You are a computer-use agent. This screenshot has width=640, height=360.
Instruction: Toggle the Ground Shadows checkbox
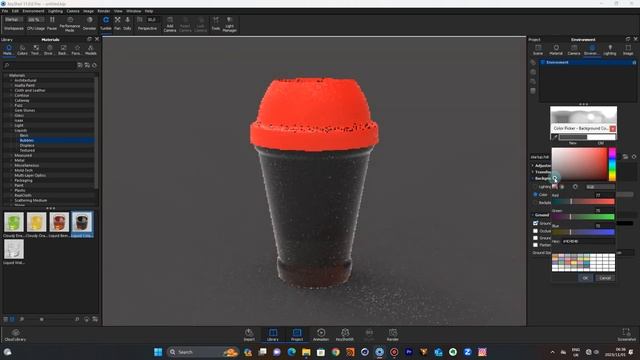[536, 223]
